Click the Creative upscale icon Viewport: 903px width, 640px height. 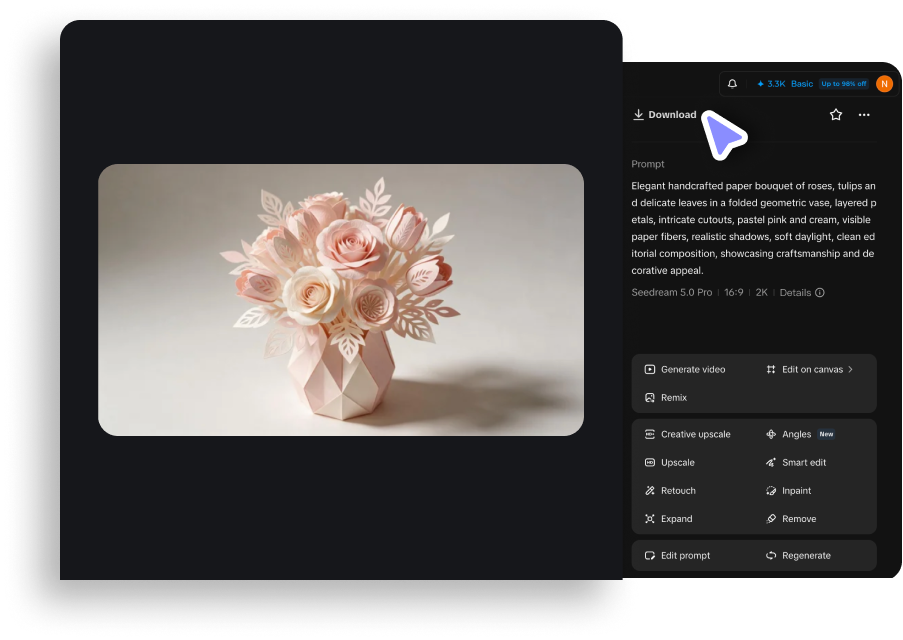(x=650, y=434)
